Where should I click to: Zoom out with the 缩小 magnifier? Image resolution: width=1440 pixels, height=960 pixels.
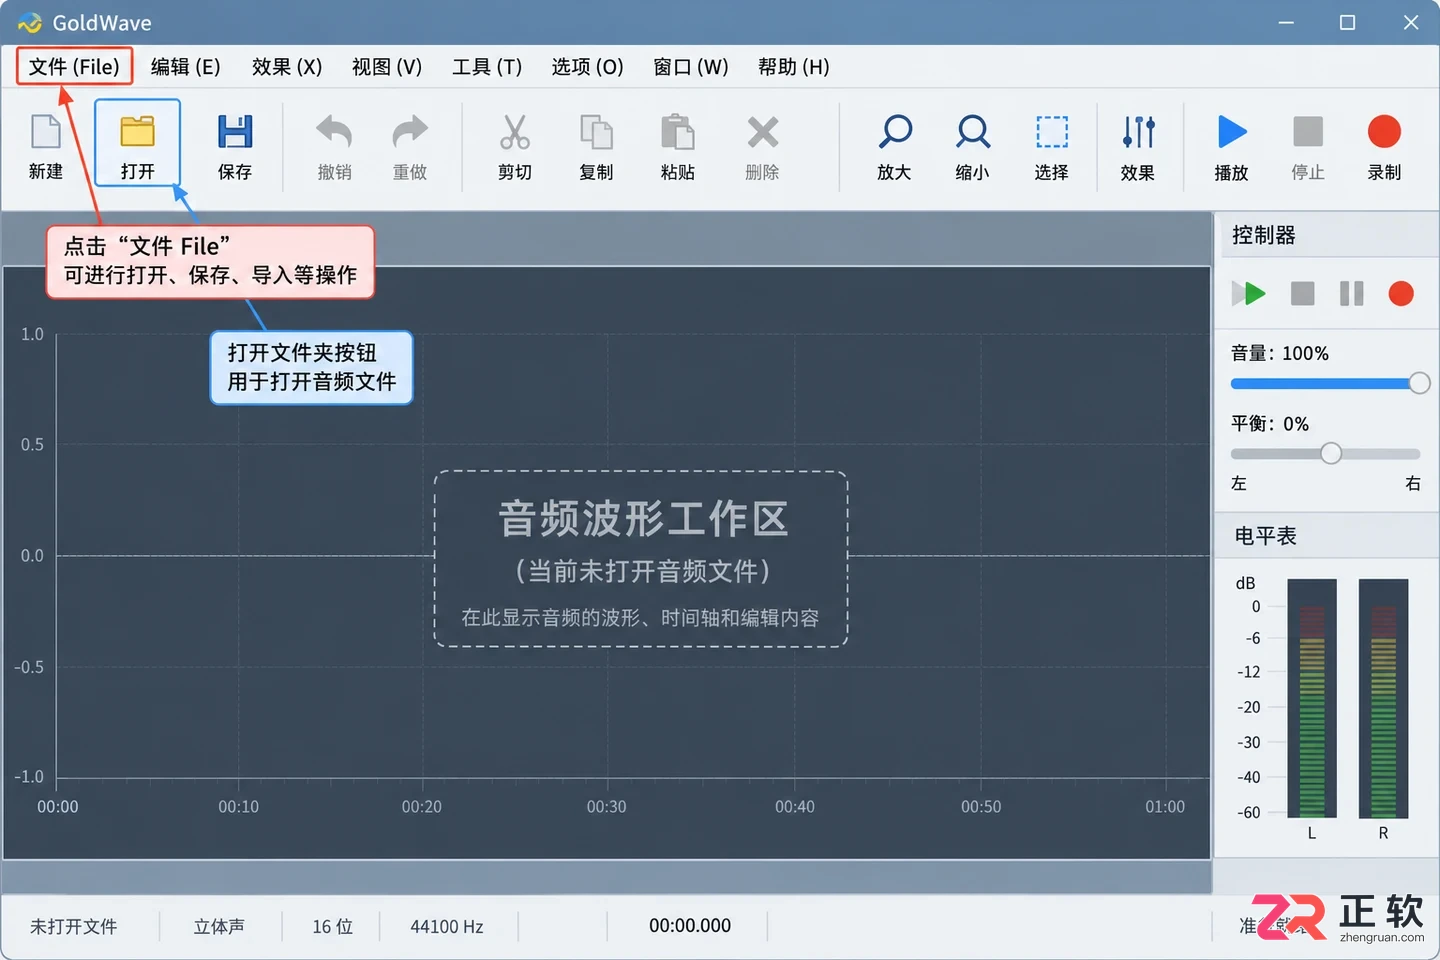point(972,131)
